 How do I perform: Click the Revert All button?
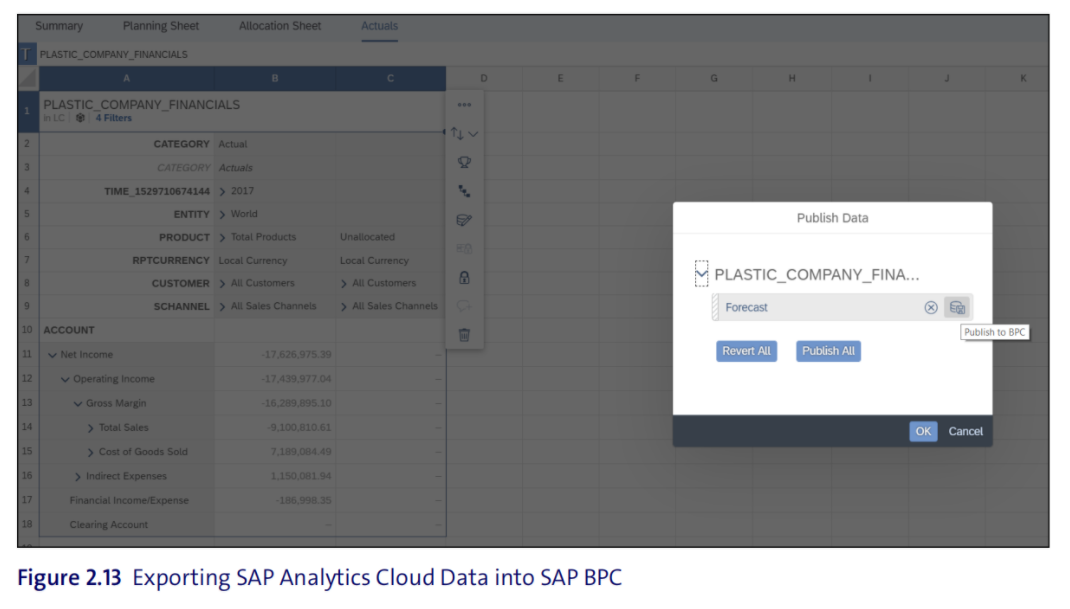click(x=747, y=351)
